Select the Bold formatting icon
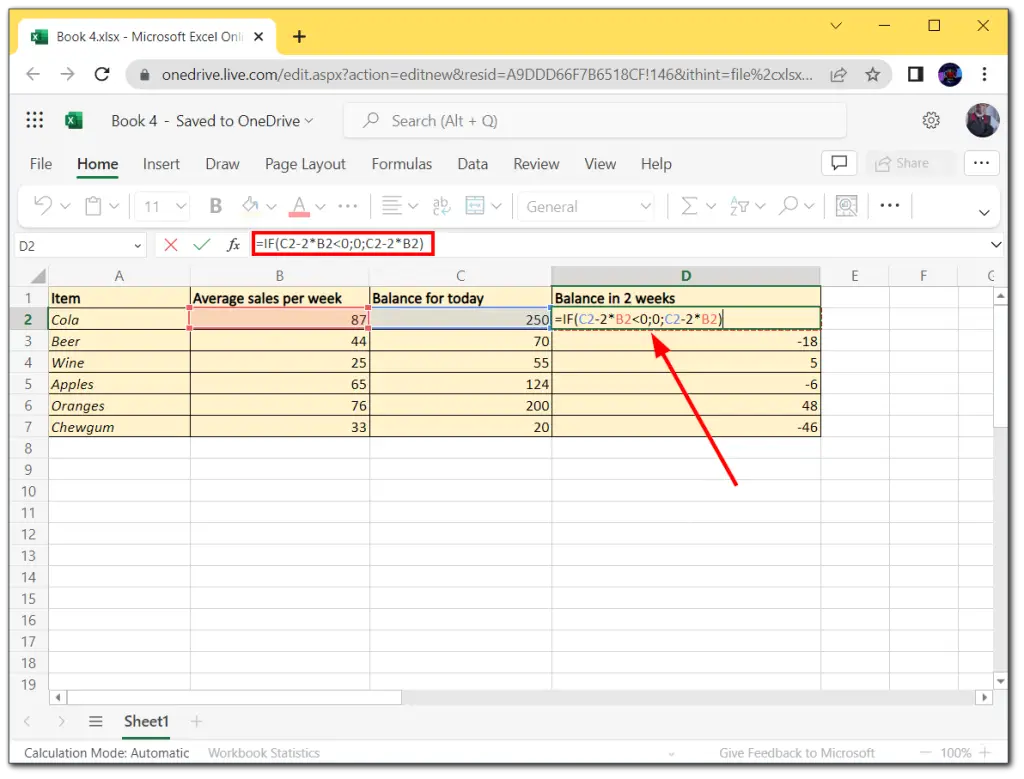This screenshot has height=779, width=1024. [x=214, y=206]
